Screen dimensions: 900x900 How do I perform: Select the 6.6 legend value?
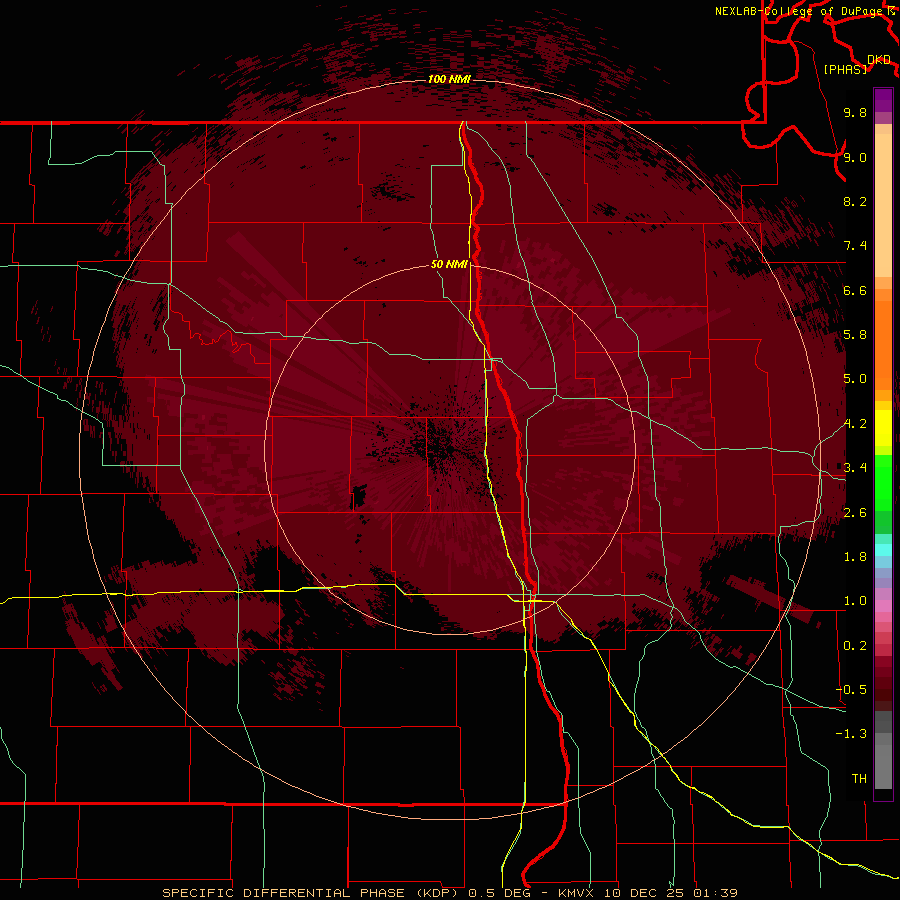pyautogui.click(x=855, y=290)
